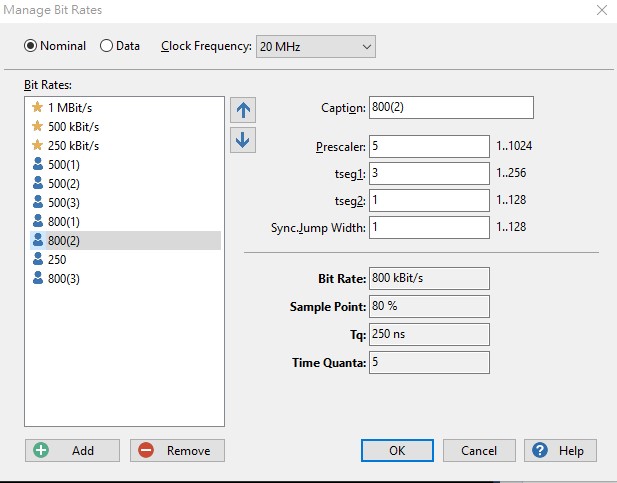617x483 pixels.
Task: Click user icon beside 250 entry
Action: (38, 259)
